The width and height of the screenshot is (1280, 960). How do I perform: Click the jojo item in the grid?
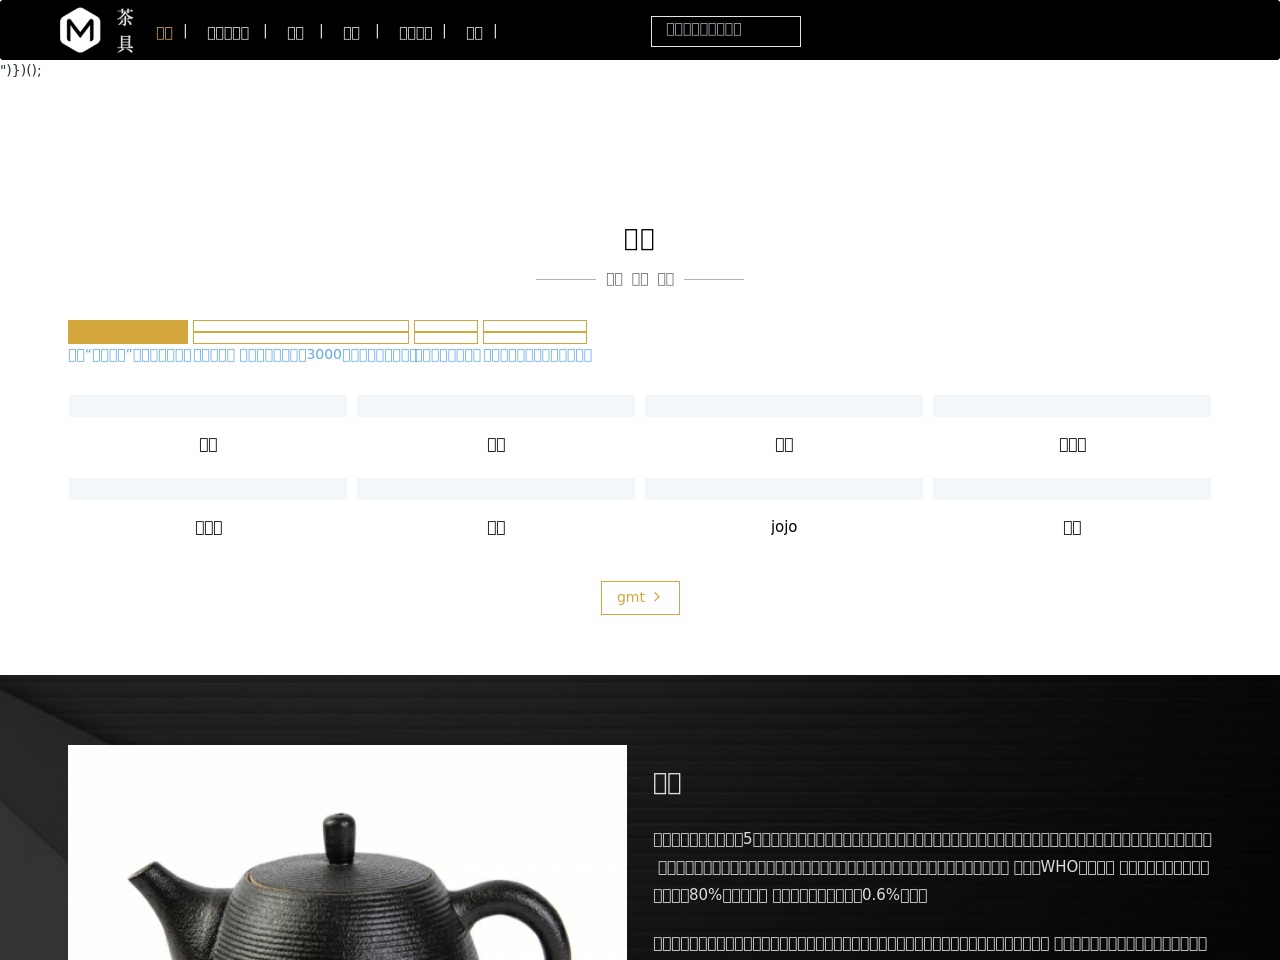784,526
